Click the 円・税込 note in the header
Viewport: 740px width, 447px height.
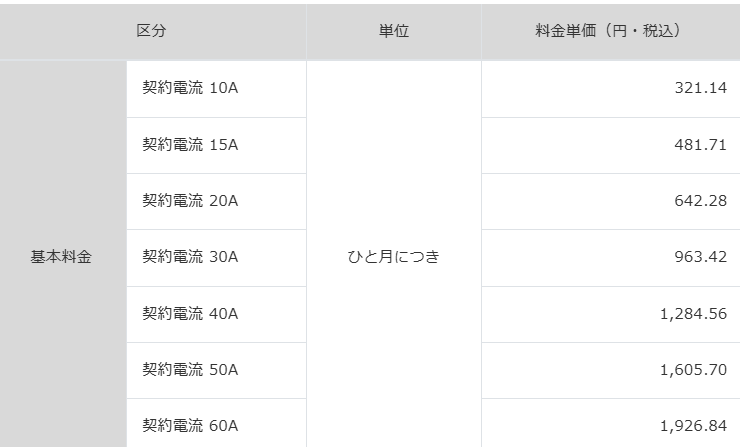[643, 31]
